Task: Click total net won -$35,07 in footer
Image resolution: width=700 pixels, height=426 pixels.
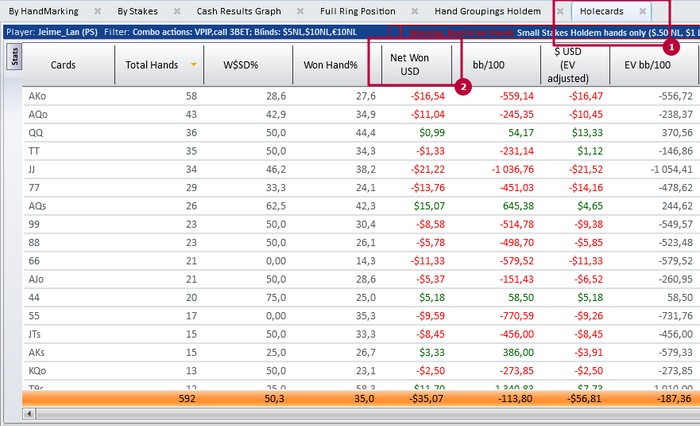Action: [426, 398]
